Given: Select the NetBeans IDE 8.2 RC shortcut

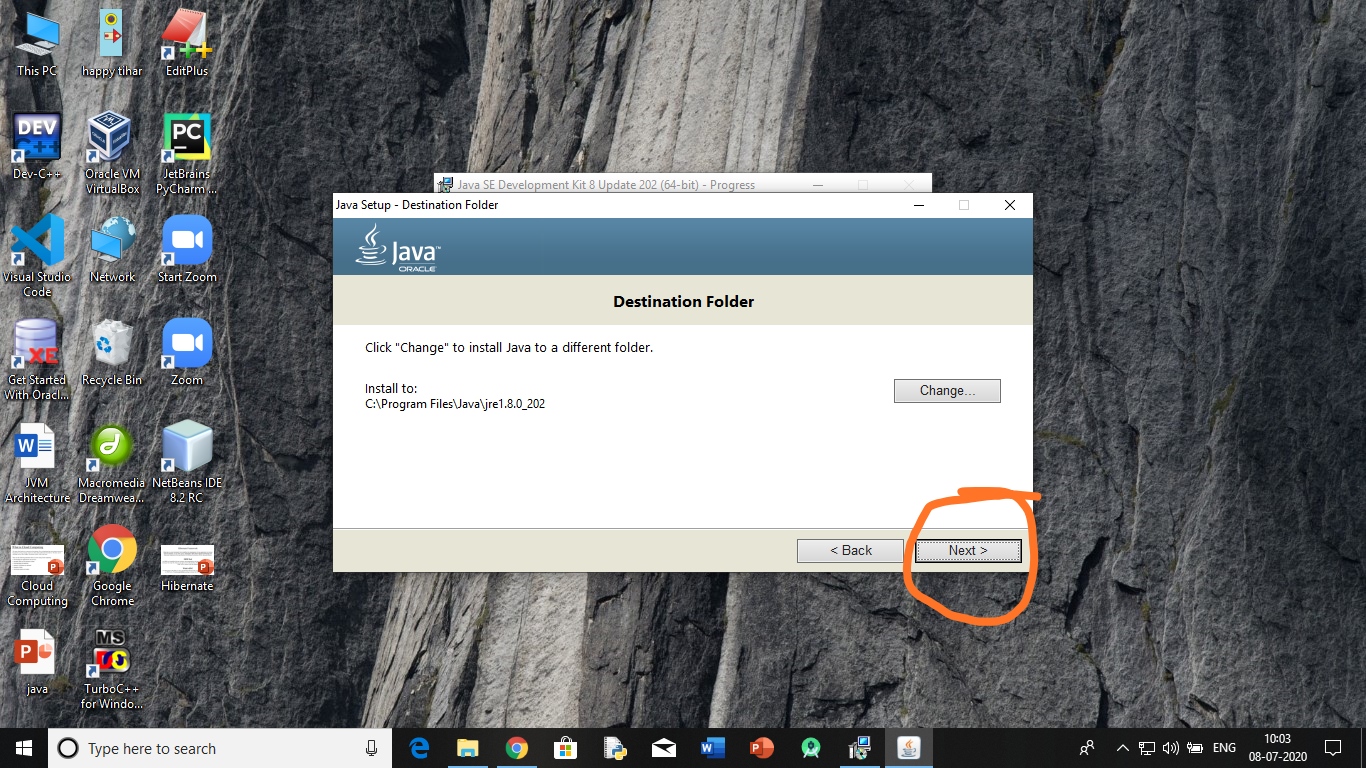Looking at the screenshot, I should pos(187,463).
